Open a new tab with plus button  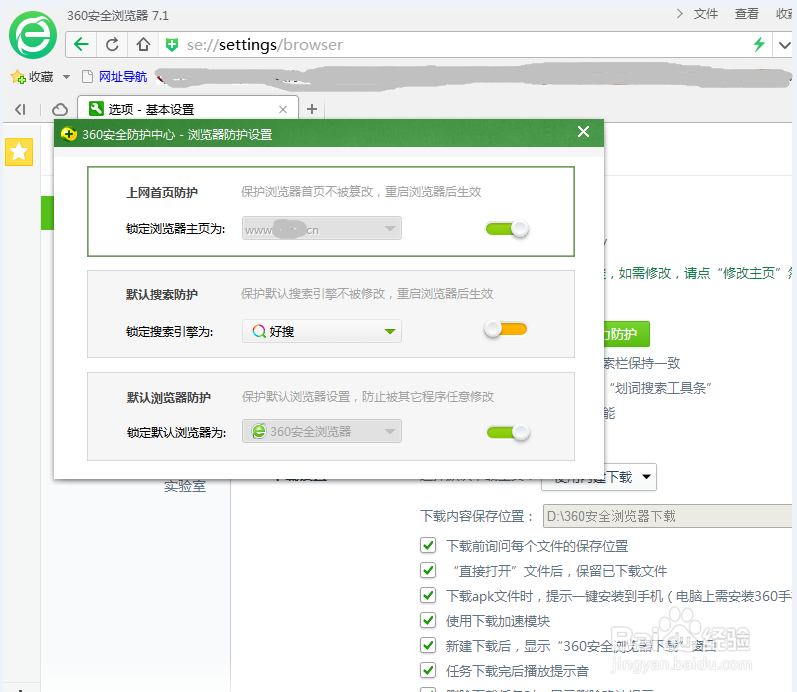(312, 109)
